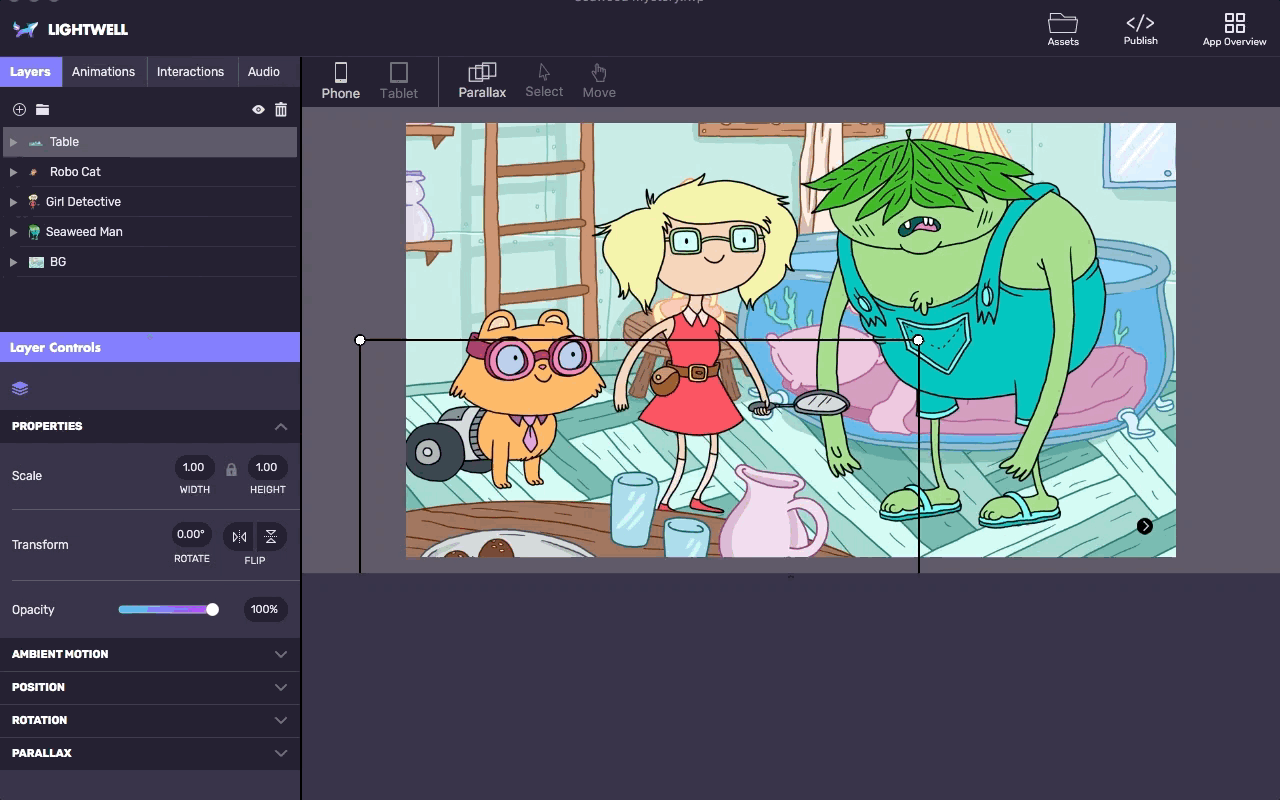The width and height of the screenshot is (1280, 800).
Task: Switch to Tablet preview
Action: pos(399,81)
